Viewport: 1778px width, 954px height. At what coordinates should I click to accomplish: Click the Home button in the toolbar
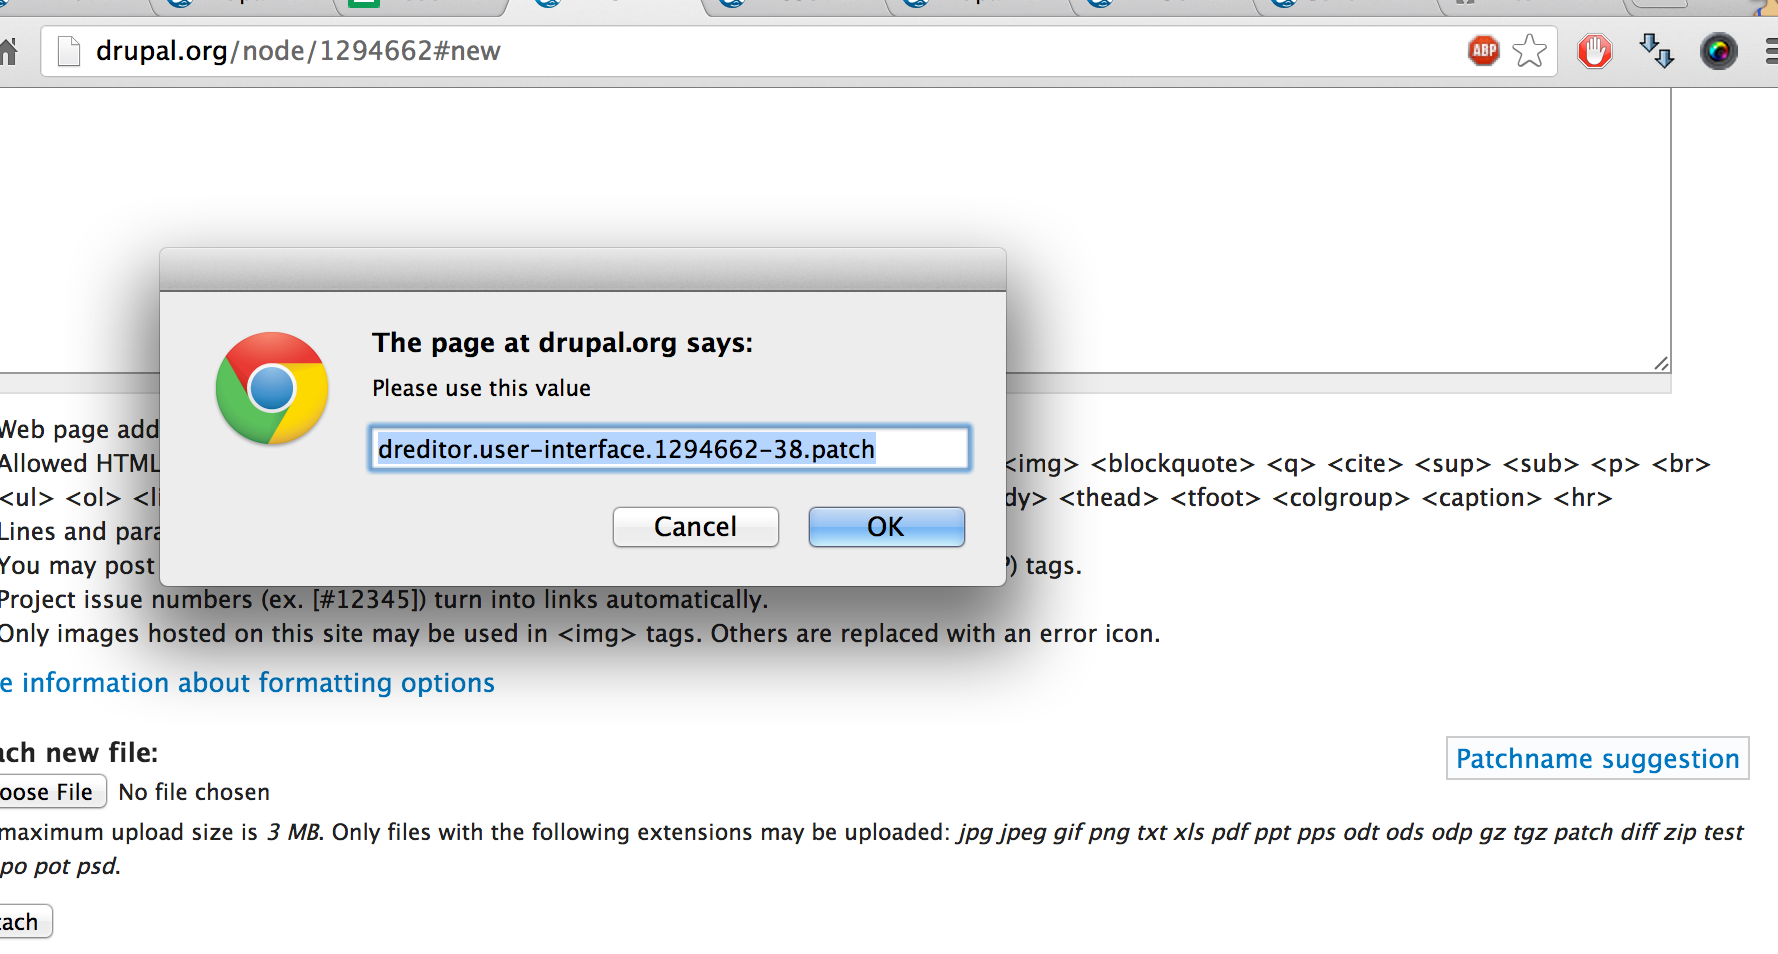click(x=9, y=51)
